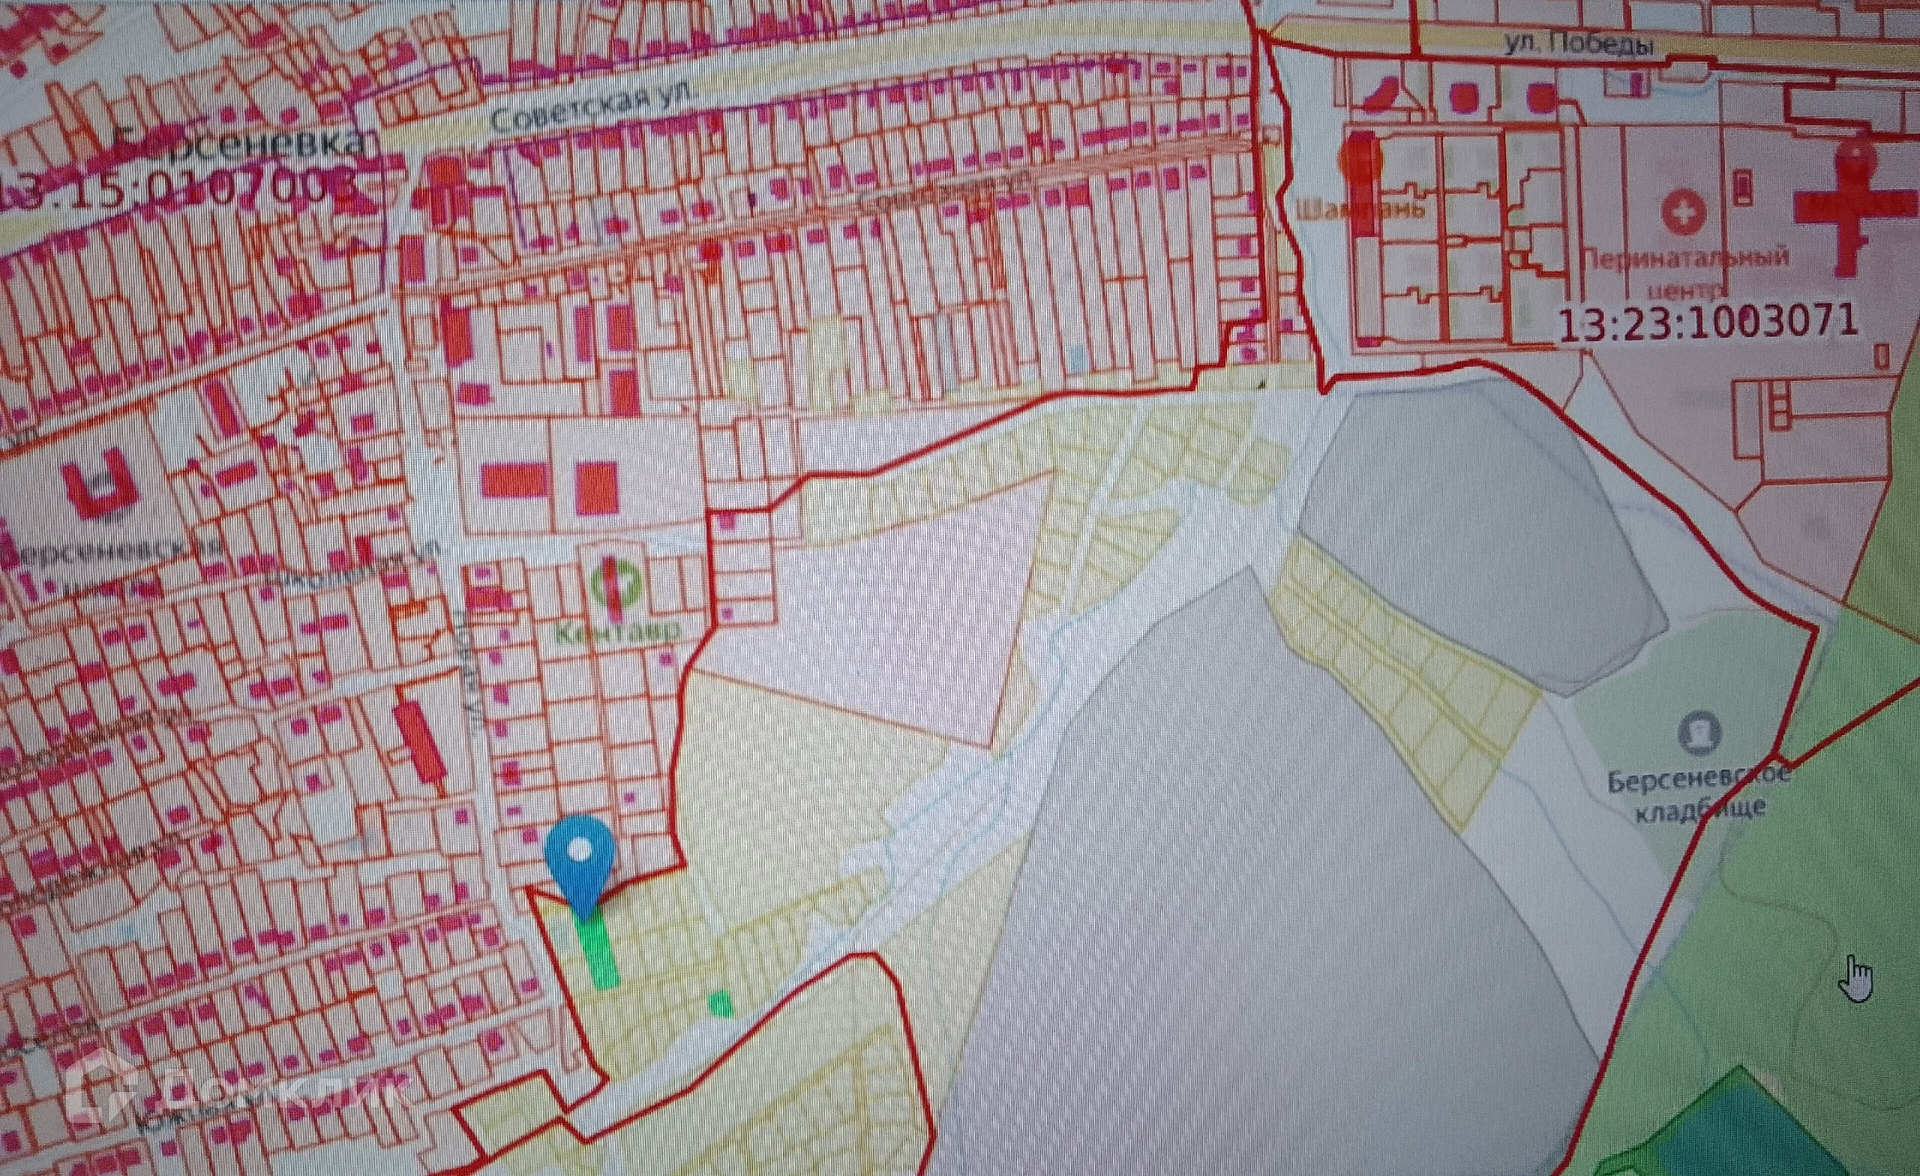1920x1176 pixels.
Task: Click the Шампань red place marker
Action: [1360, 160]
